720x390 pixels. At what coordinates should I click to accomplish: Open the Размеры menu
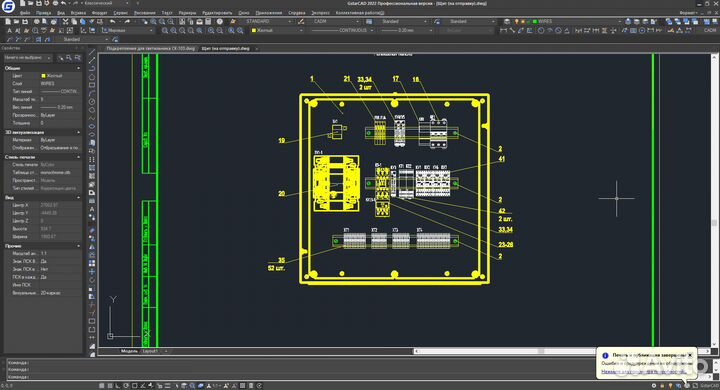click(x=187, y=13)
